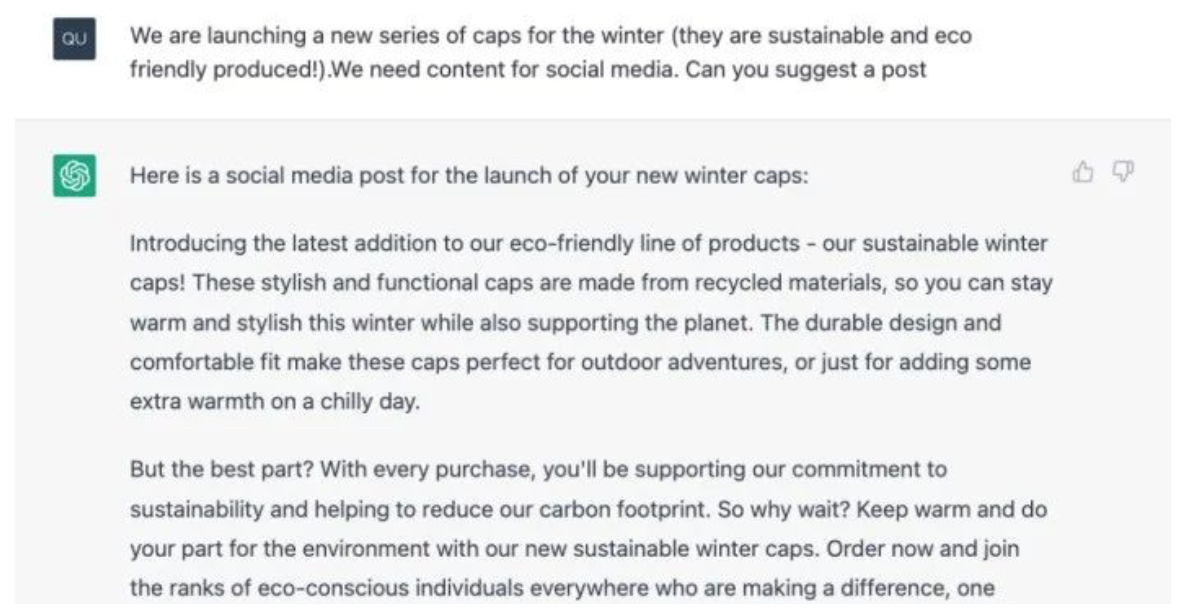Click the line starting "your part for the environment"

click(574, 549)
